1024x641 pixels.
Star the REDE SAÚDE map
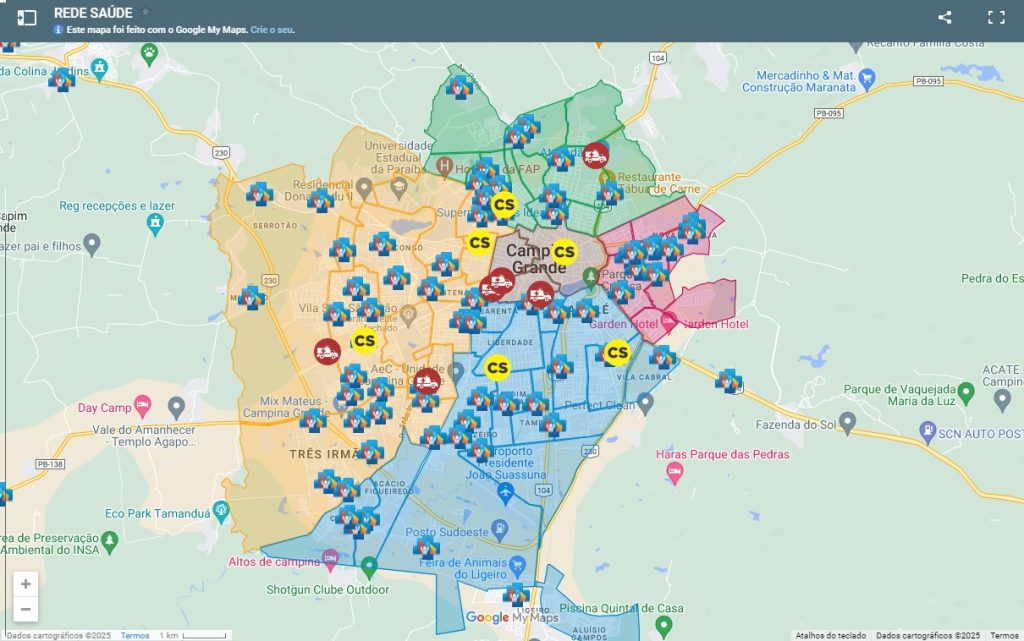coord(146,12)
